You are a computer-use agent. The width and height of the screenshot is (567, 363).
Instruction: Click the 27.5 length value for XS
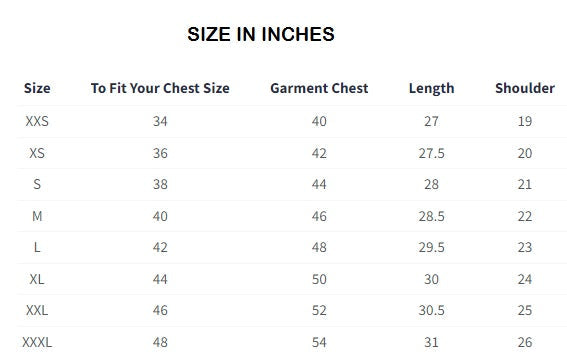point(431,153)
